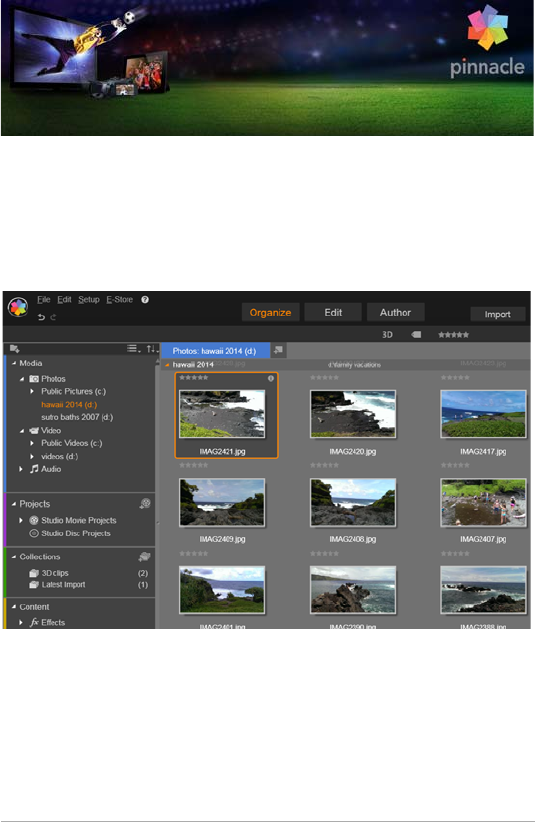Viewport: 535px width, 822px height.
Task: Rate IMAG2409.jpg using its stars
Action: pyautogui.click(x=193, y=465)
